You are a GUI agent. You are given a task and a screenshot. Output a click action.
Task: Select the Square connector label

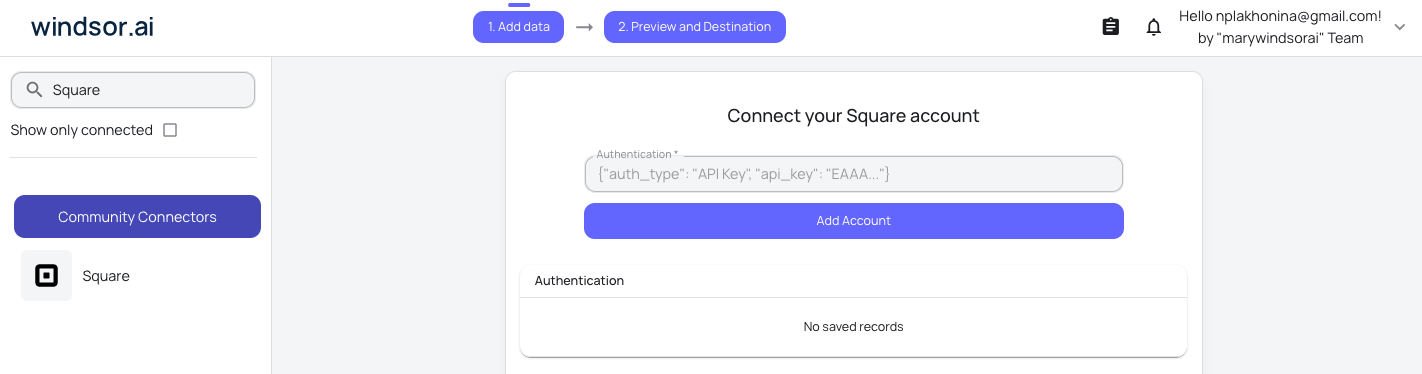coord(106,276)
